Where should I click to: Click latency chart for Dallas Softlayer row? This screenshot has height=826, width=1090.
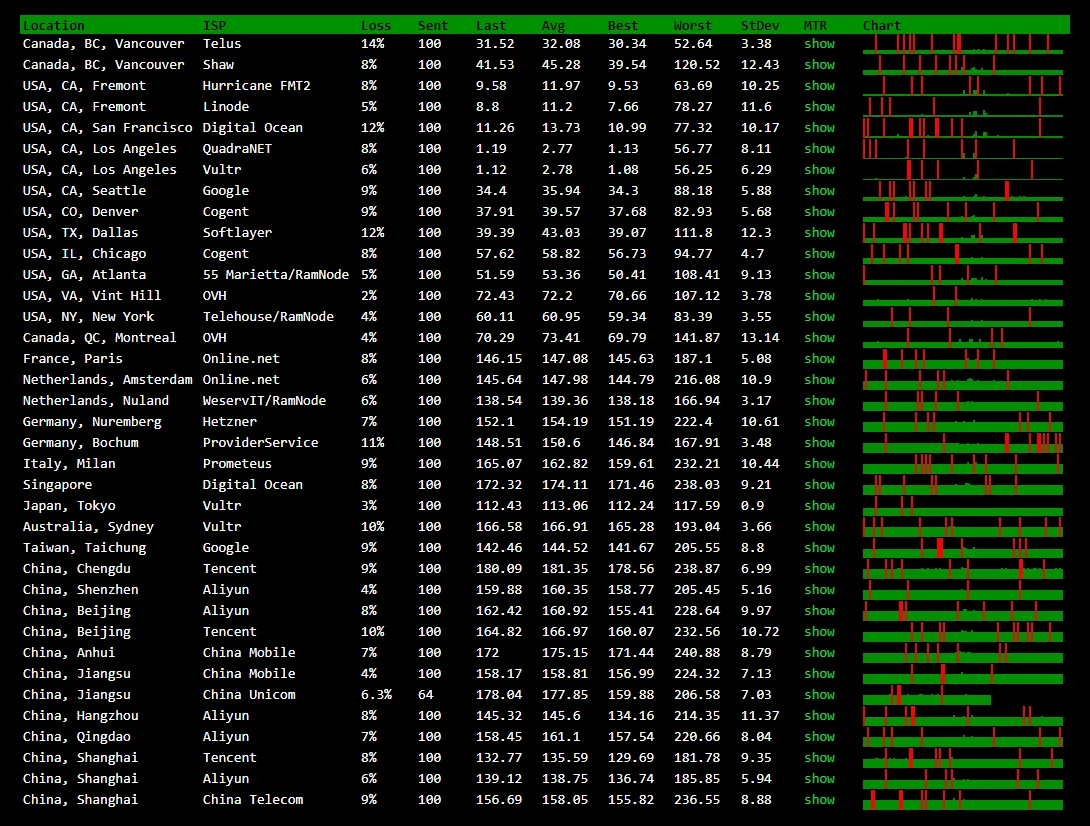[963, 233]
